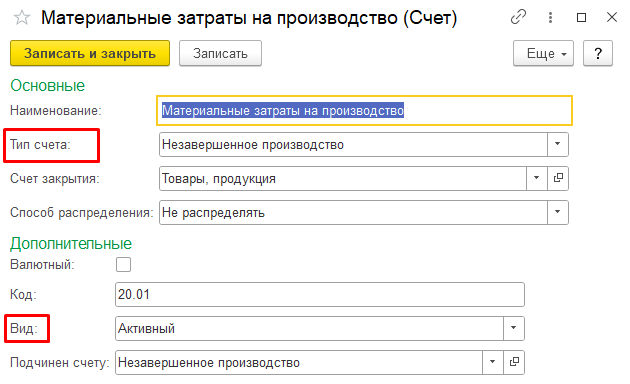Click the Счет закрытия field Товары, продукция
The image size is (630, 384).
[x=343, y=178]
